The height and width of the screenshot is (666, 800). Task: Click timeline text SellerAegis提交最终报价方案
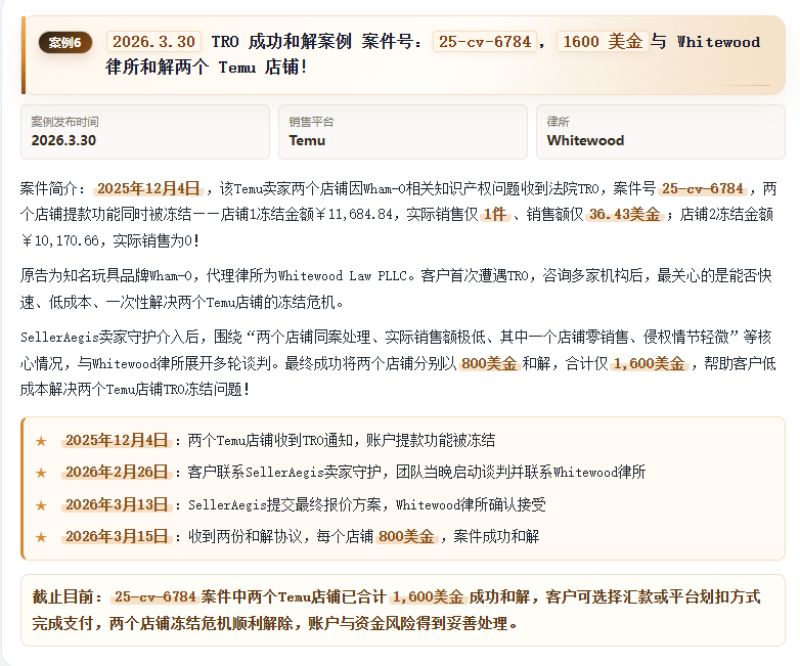tap(284, 505)
